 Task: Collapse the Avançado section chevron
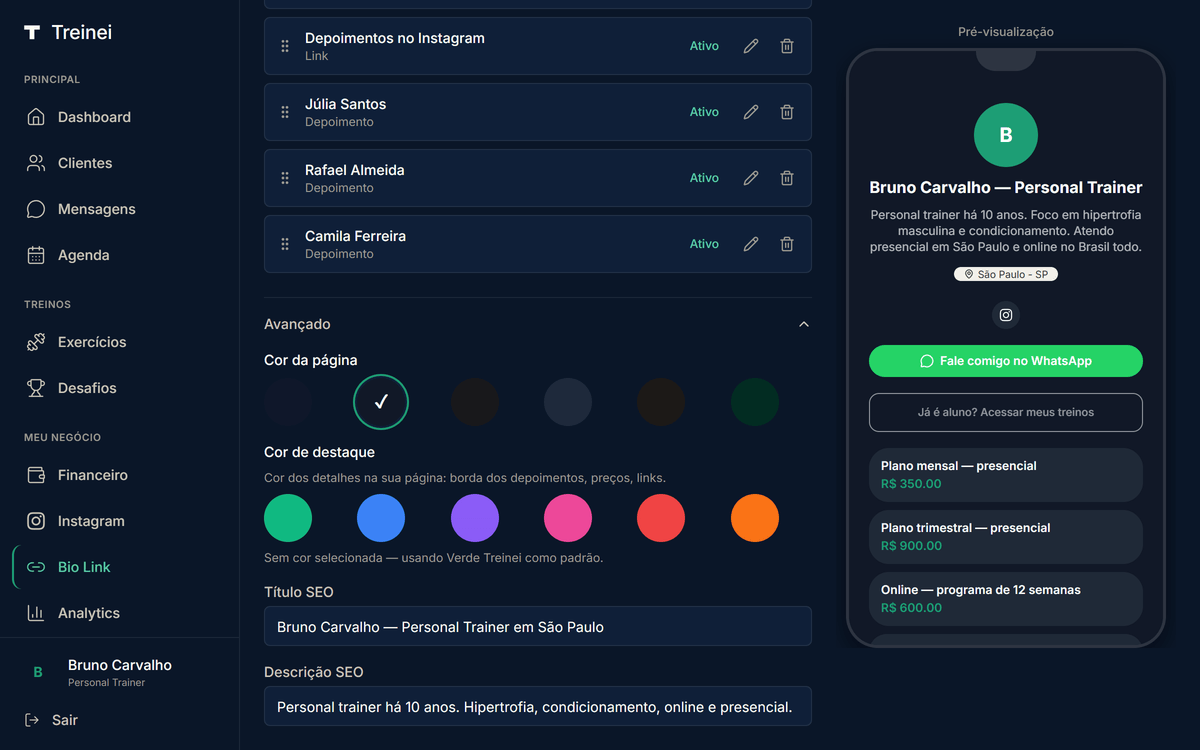(x=804, y=324)
